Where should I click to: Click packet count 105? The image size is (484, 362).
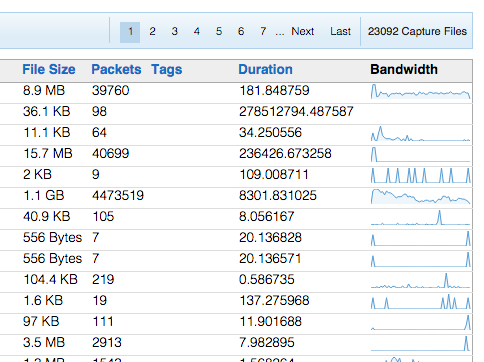[103, 217]
